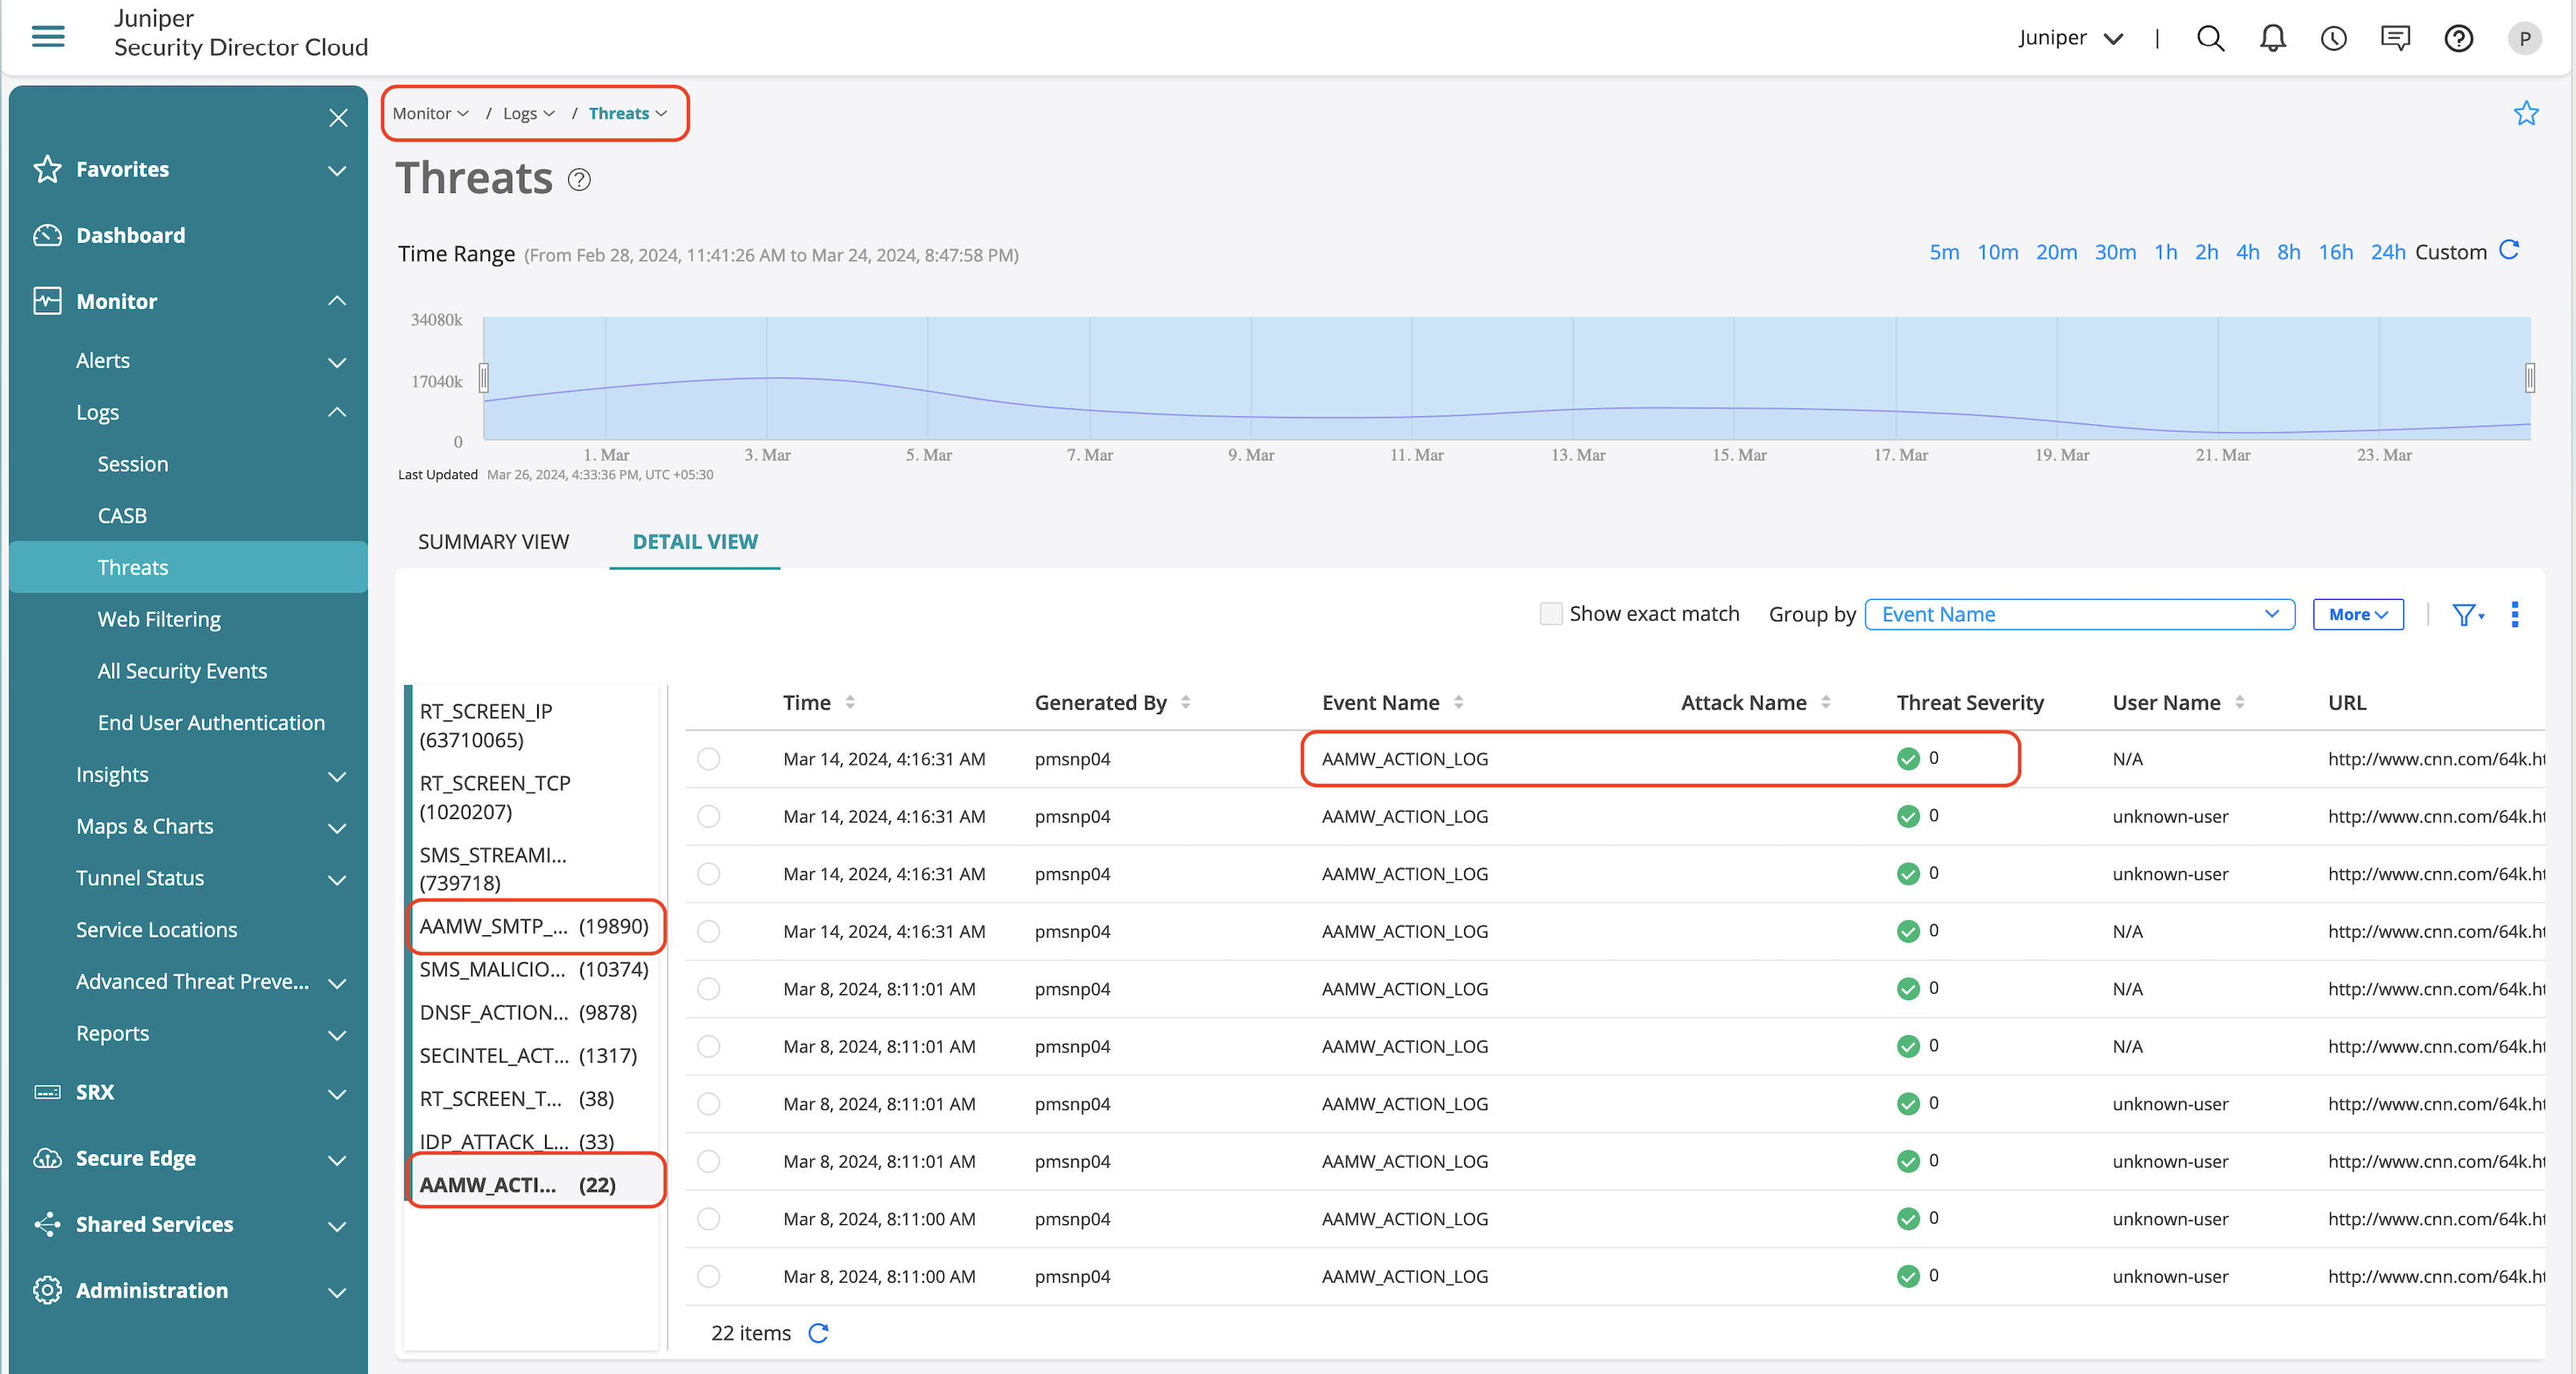The image size is (2576, 1374).
Task: Select the AAMW_SMTP group with 19890 events
Action: point(534,926)
